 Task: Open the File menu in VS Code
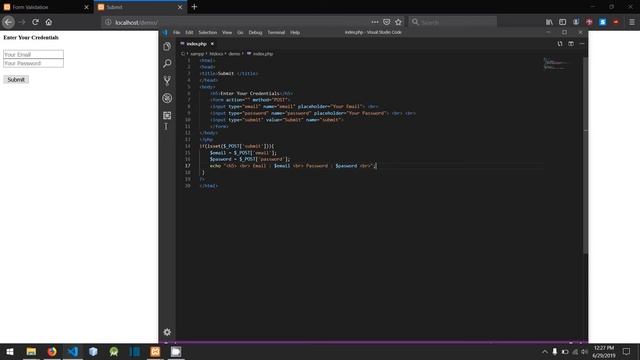click(176, 32)
